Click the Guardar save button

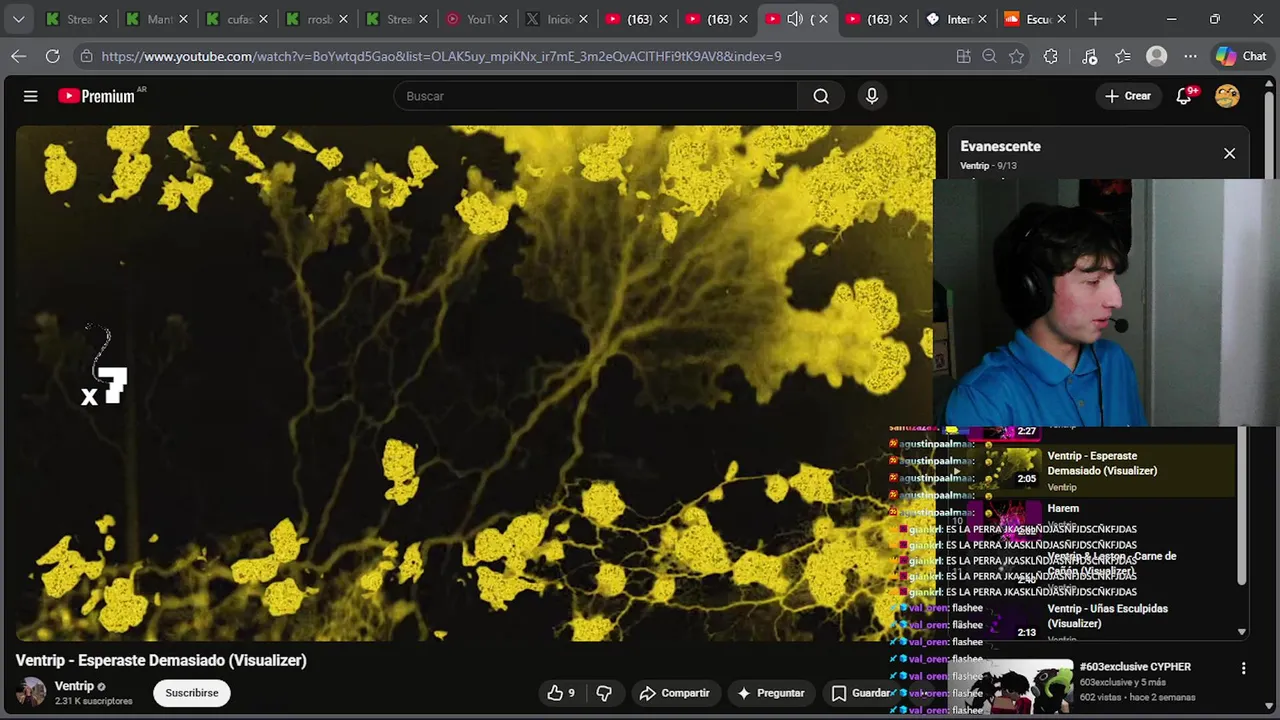tap(861, 693)
